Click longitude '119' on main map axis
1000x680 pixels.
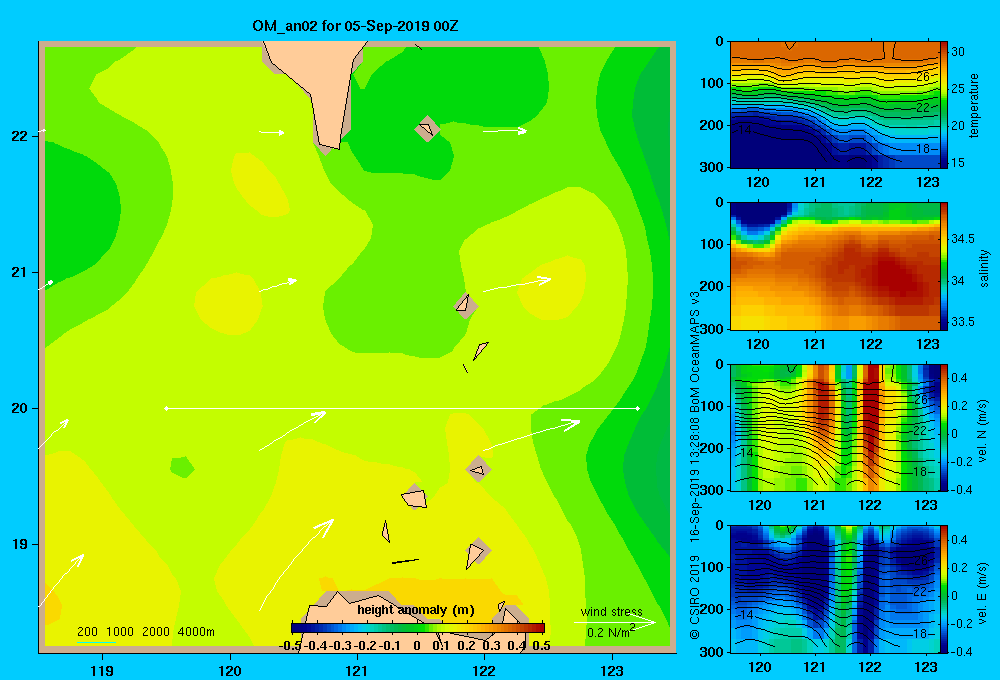tap(102, 670)
